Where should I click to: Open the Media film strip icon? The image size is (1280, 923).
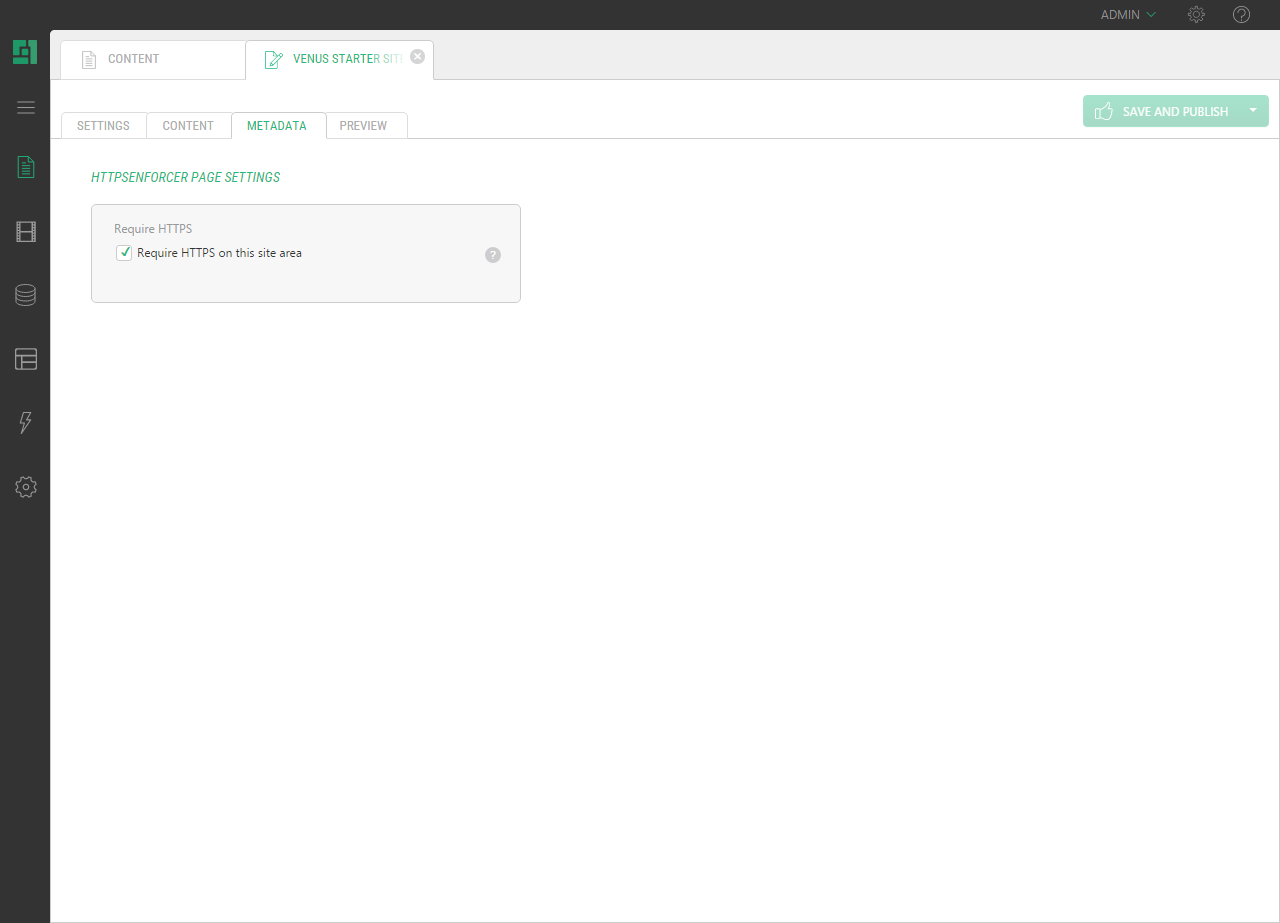pos(26,232)
